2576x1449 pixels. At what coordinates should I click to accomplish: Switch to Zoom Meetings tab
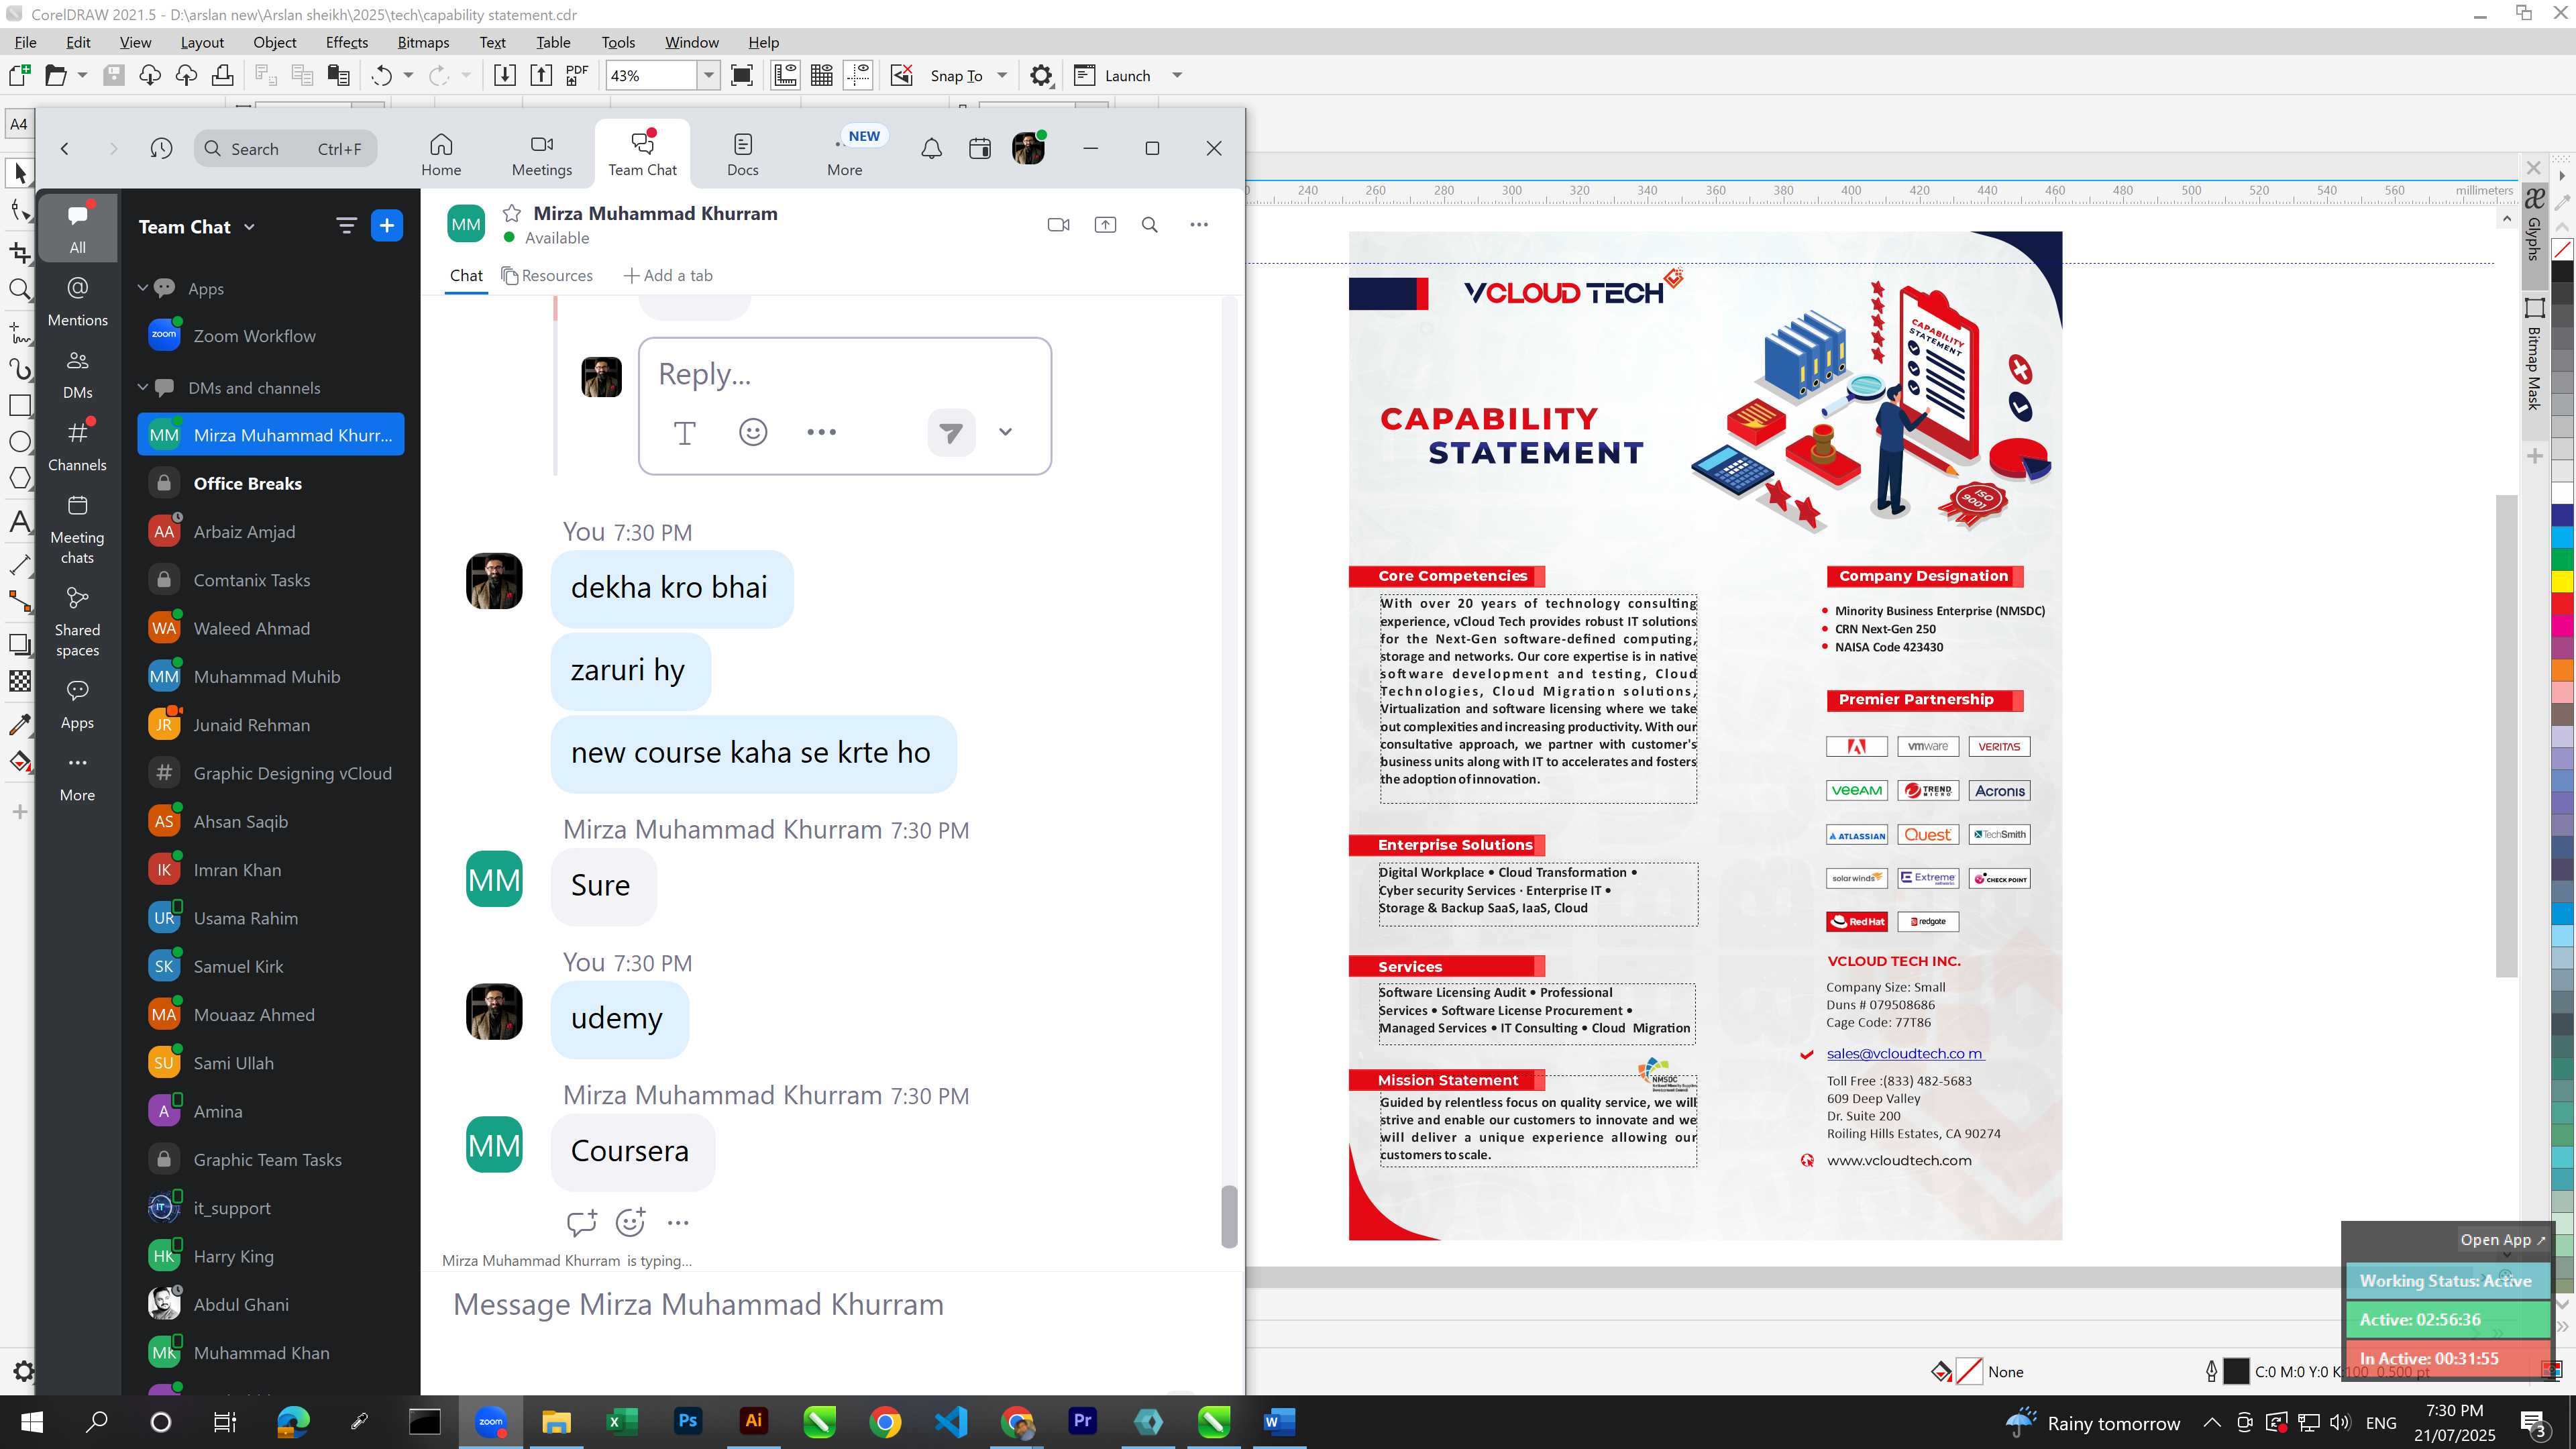(542, 155)
